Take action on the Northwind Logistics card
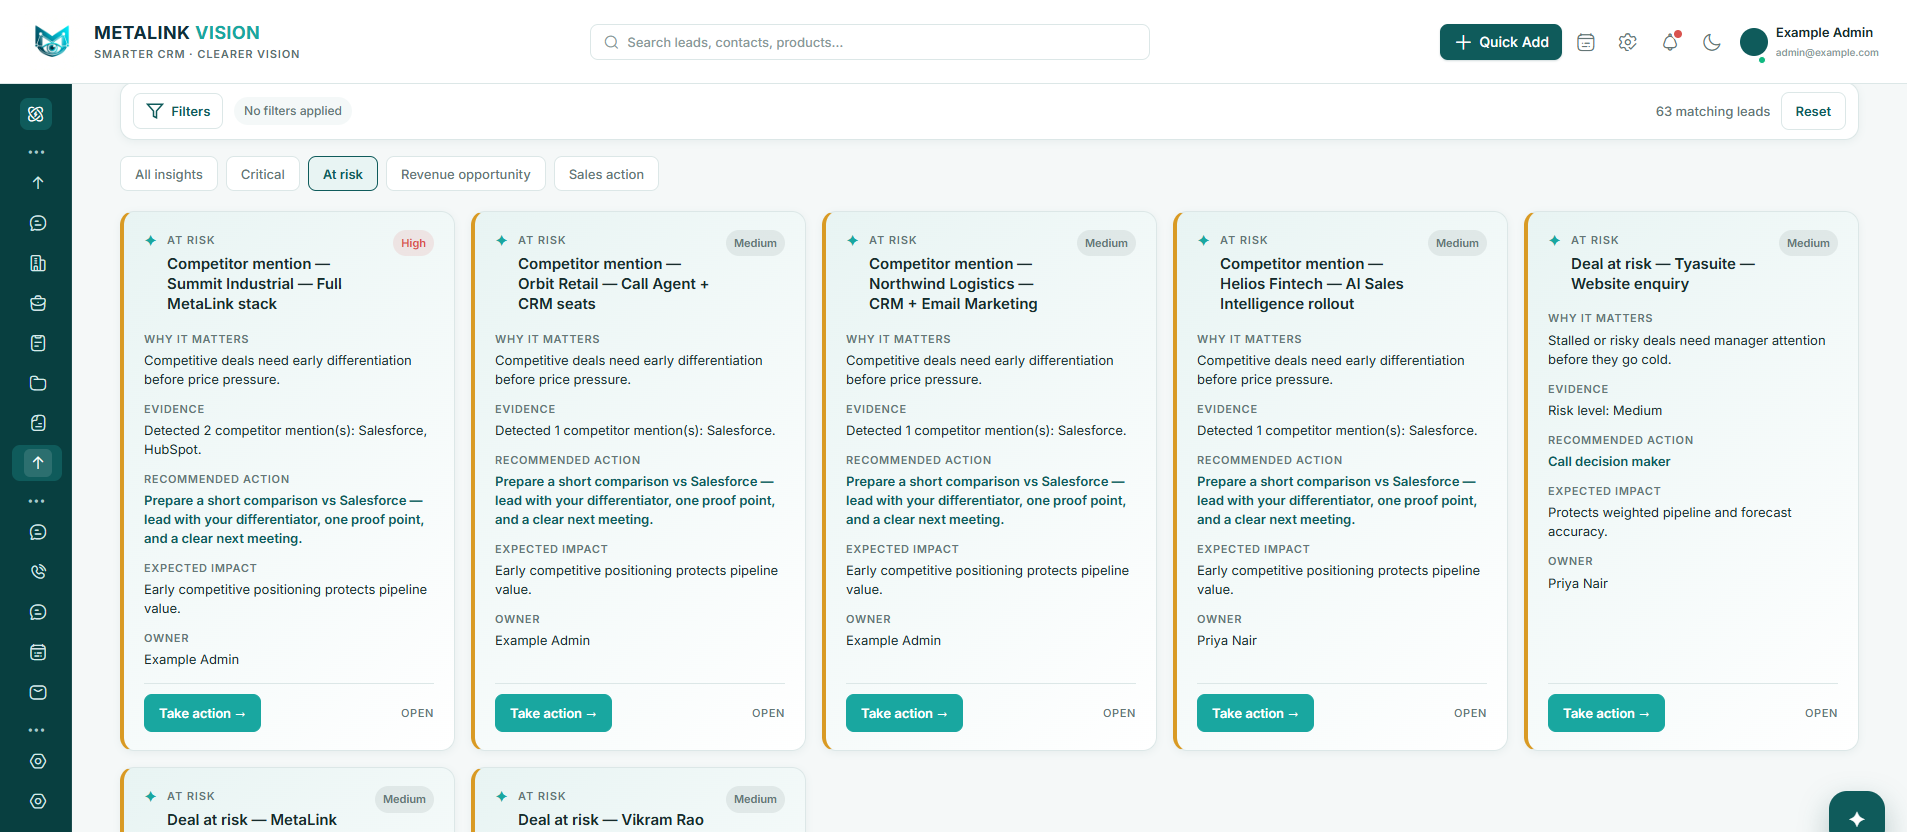This screenshot has height=832, width=1907. click(904, 713)
